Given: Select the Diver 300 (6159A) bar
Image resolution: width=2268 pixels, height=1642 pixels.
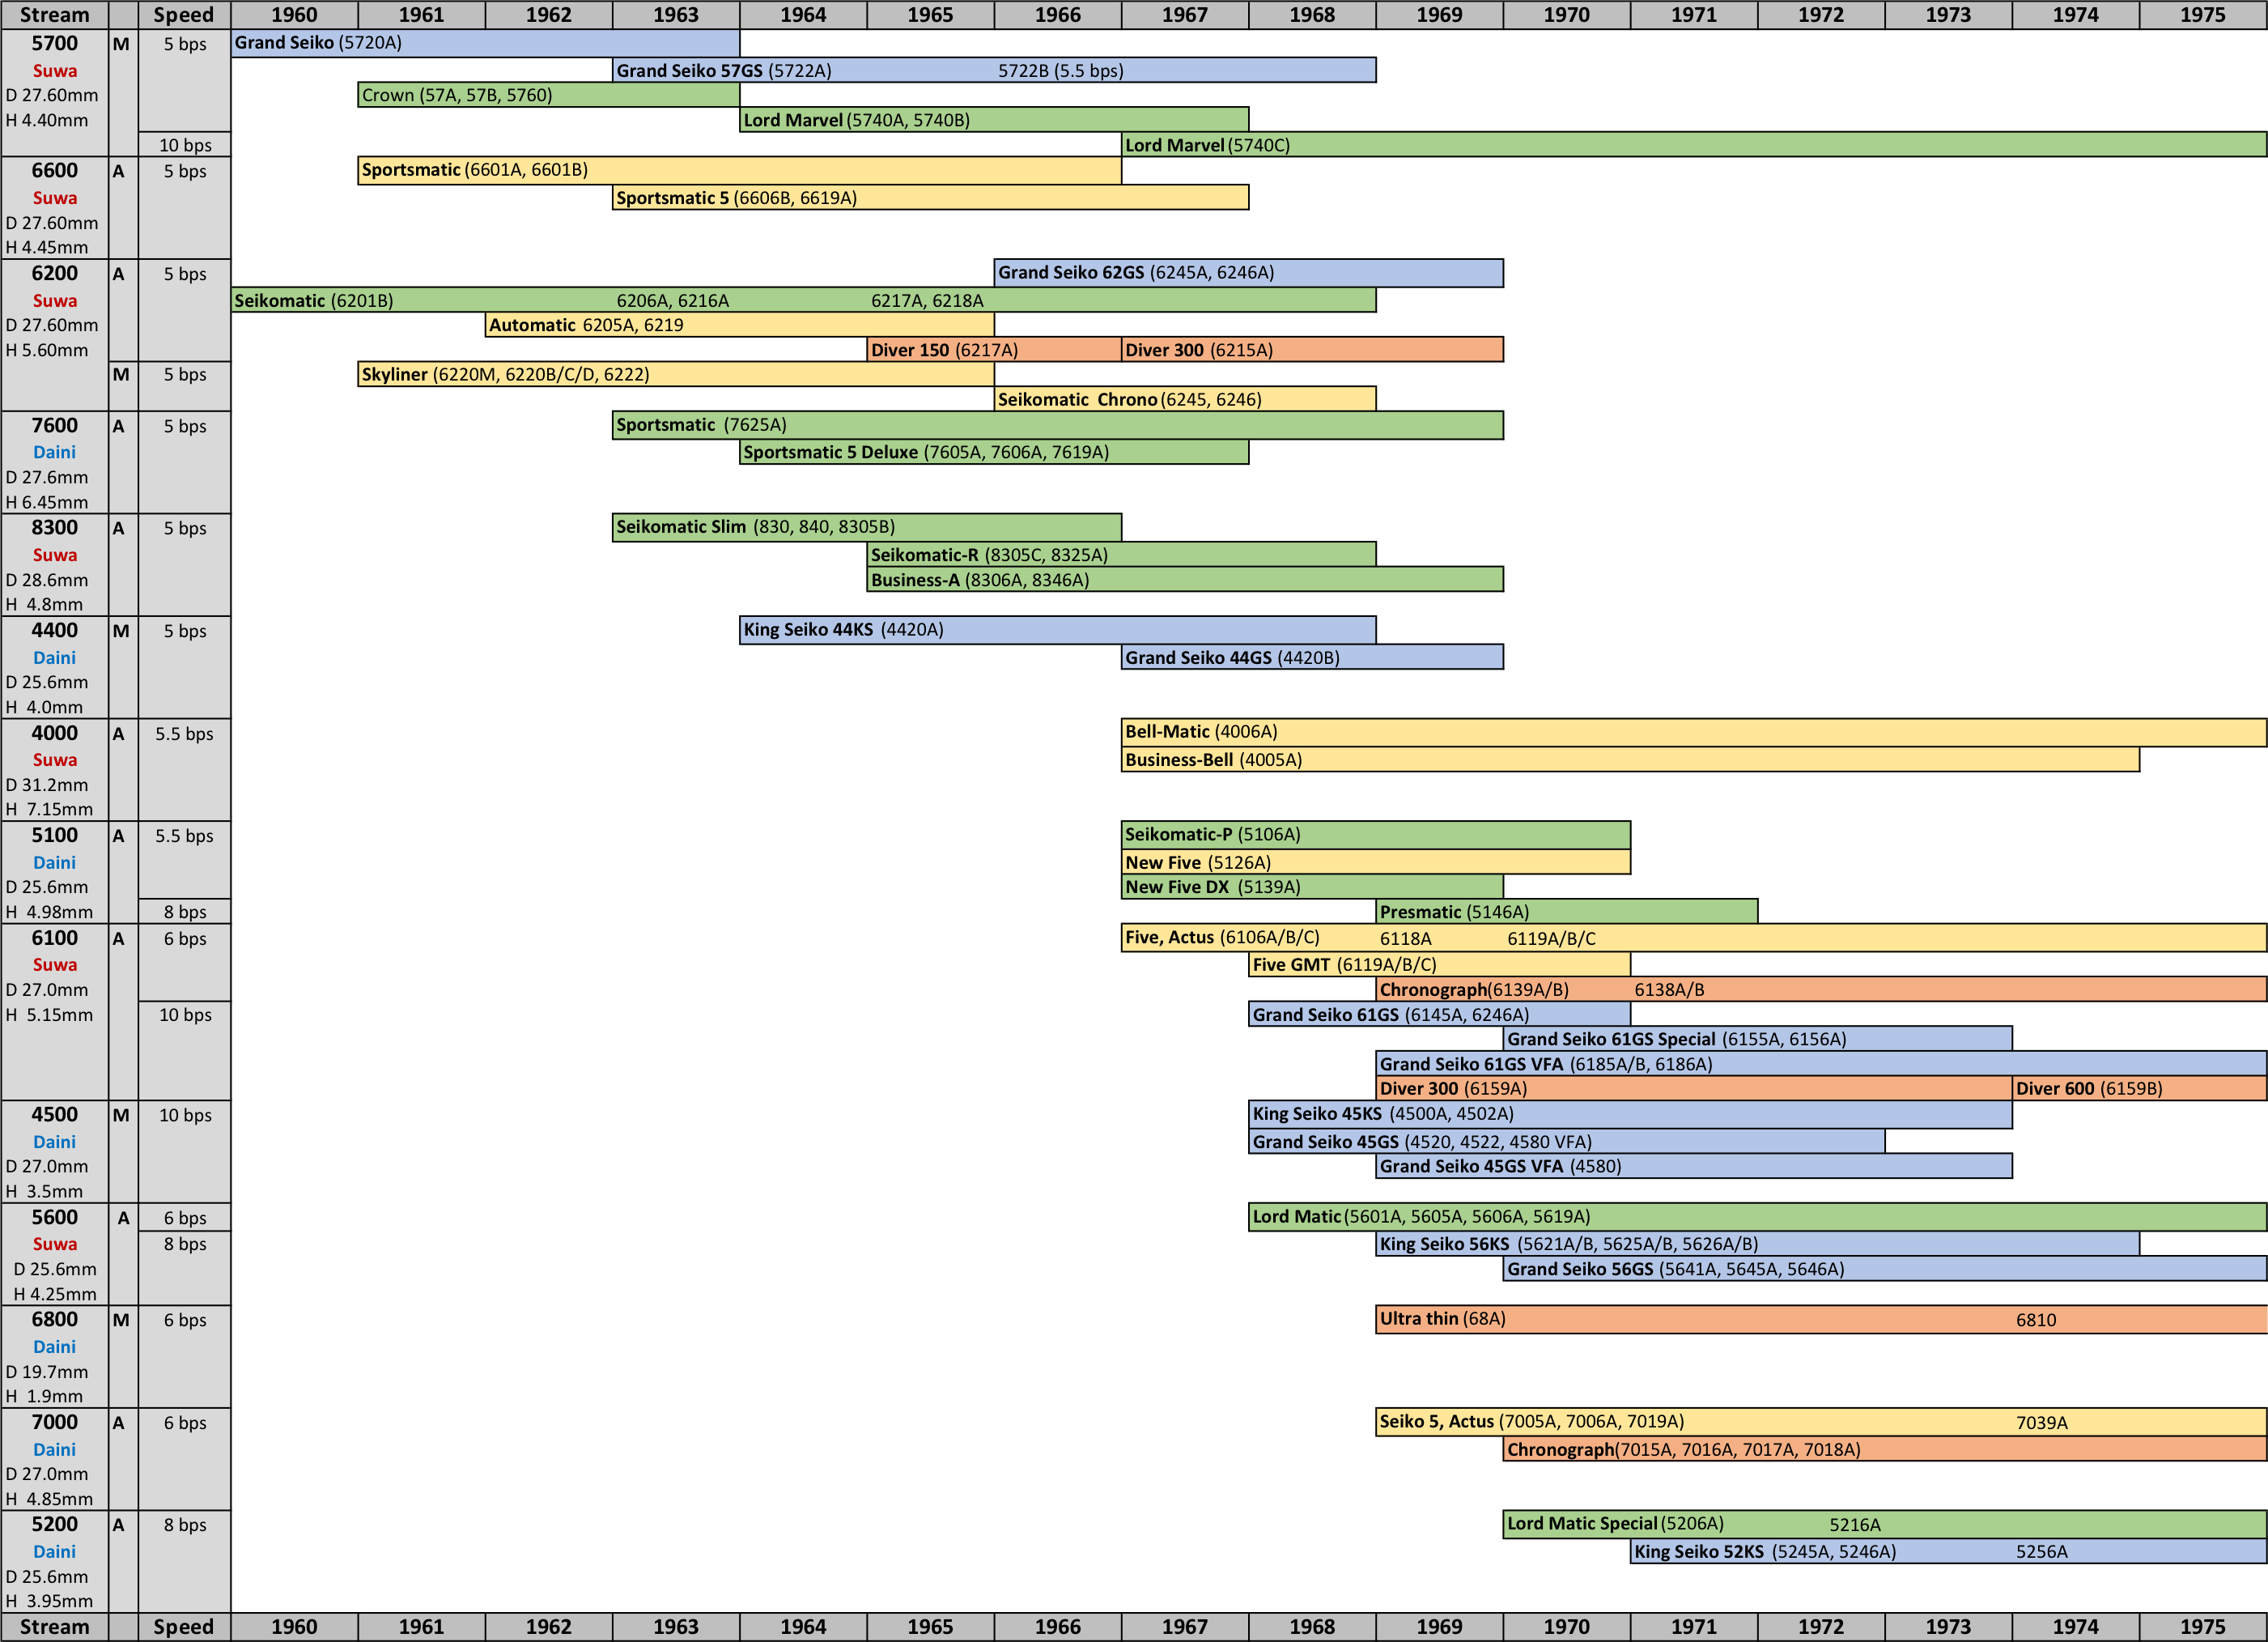Looking at the screenshot, I should [x=1694, y=1088].
